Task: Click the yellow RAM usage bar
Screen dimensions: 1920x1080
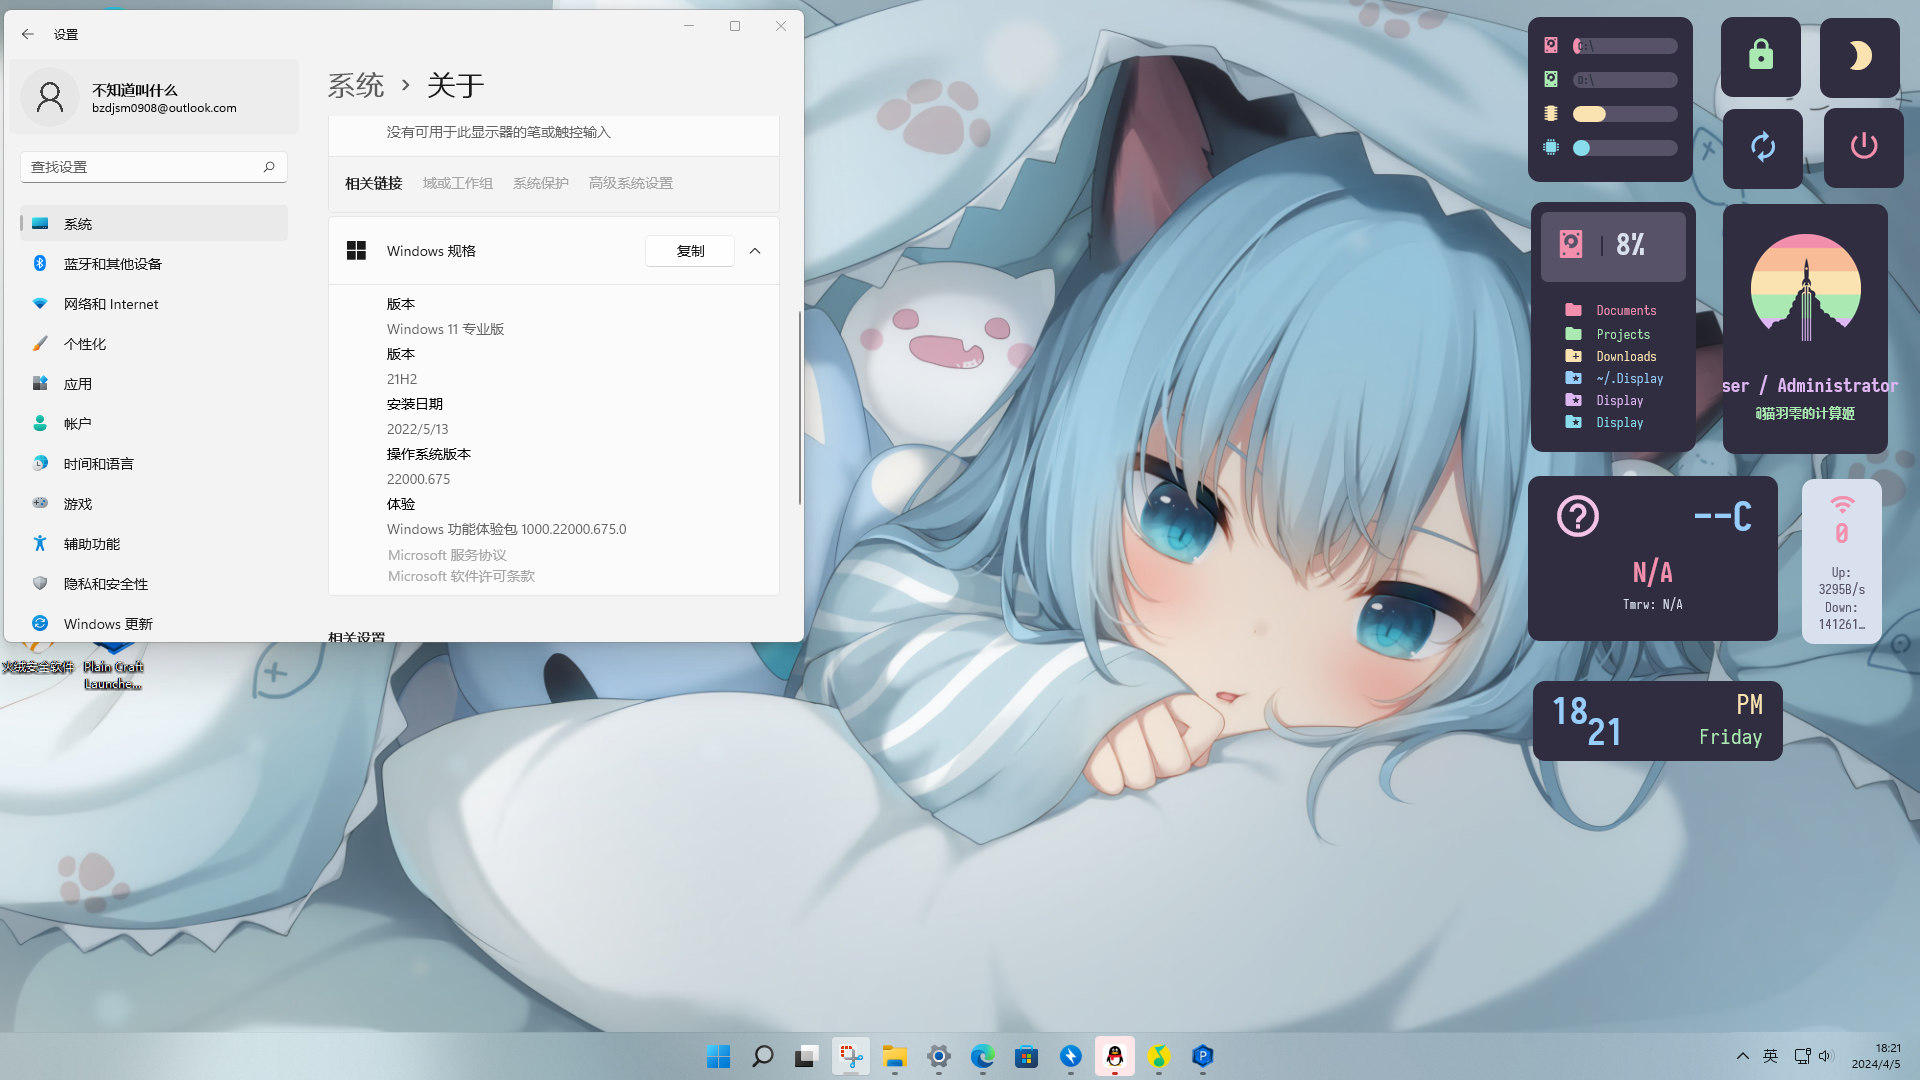Action: [x=1625, y=114]
